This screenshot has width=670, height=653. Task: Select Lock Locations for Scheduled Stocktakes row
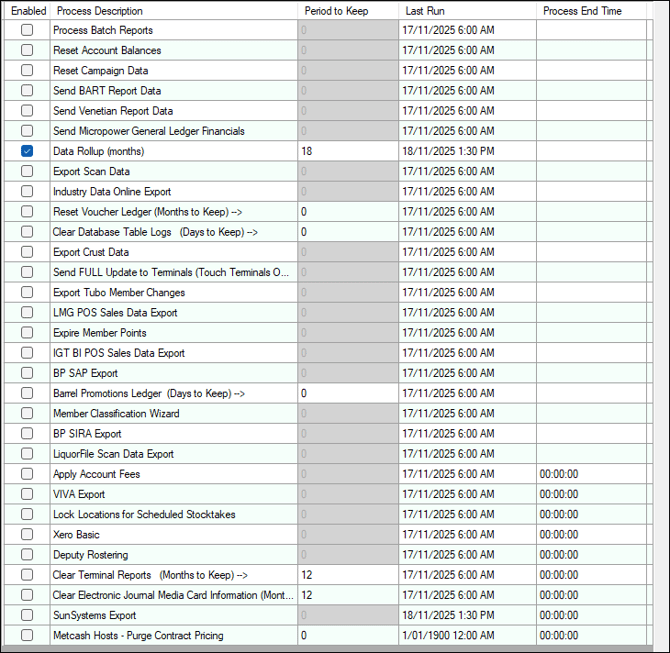point(326,514)
